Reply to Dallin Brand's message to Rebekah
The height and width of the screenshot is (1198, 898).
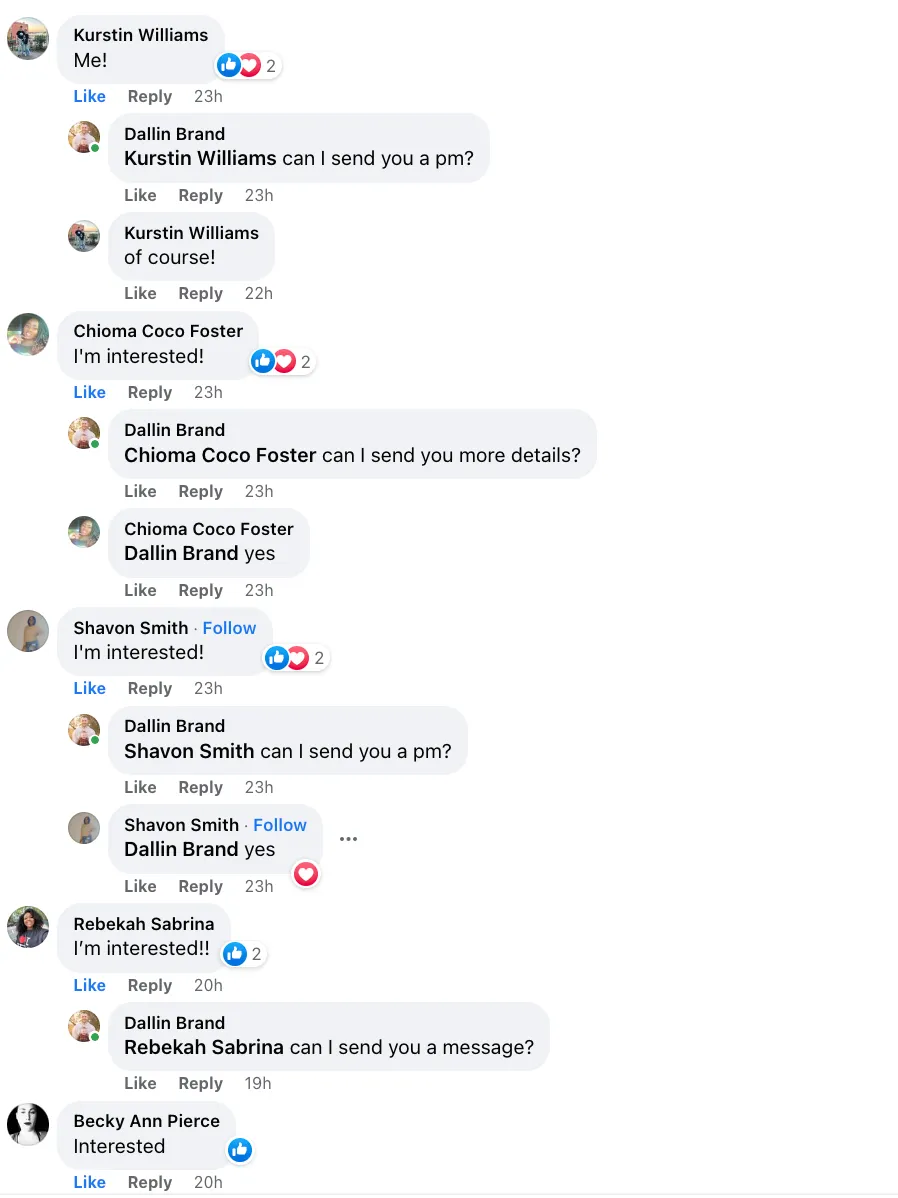pyautogui.click(x=200, y=1083)
